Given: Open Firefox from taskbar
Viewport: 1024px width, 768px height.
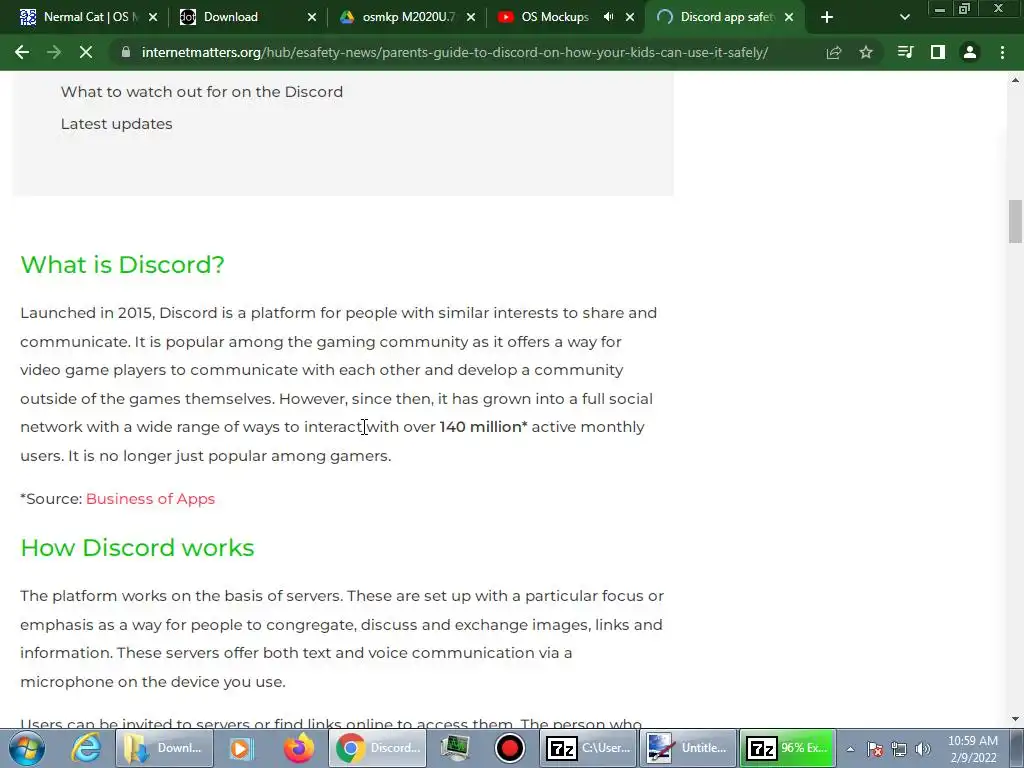Looking at the screenshot, I should pyautogui.click(x=299, y=748).
